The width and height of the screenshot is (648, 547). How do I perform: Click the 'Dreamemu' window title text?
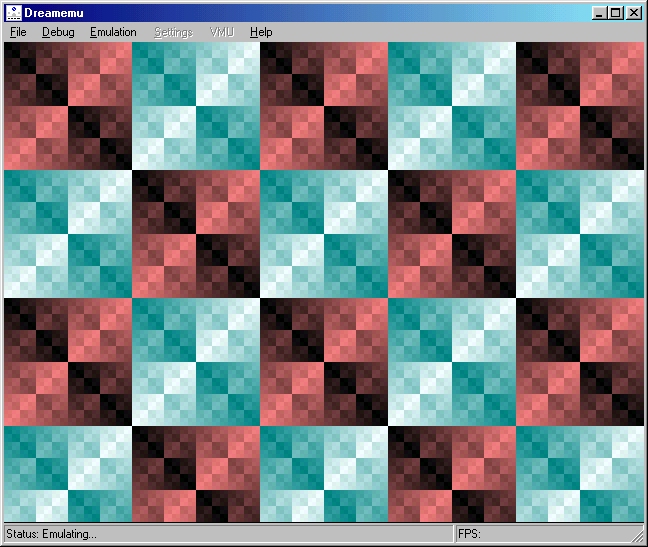pyautogui.click(x=54, y=13)
